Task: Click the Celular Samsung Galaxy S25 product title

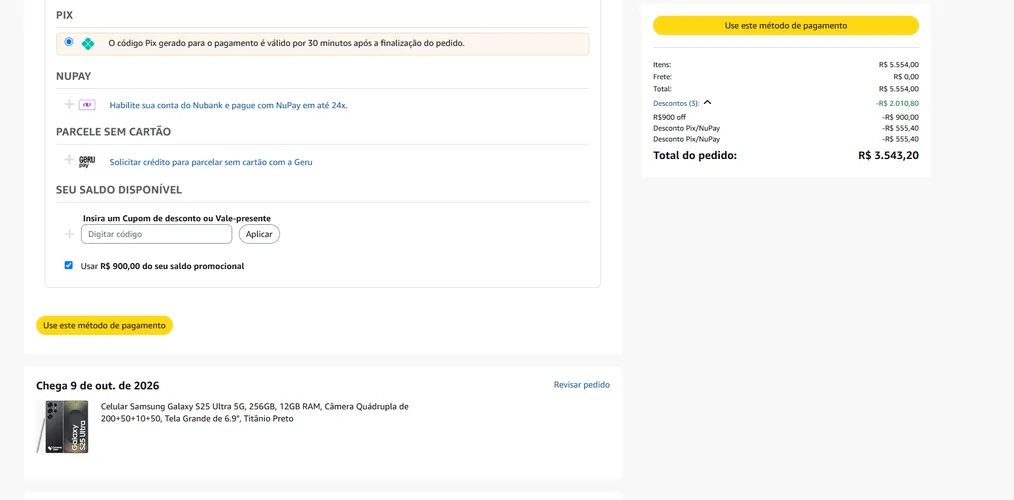Action: point(255,413)
